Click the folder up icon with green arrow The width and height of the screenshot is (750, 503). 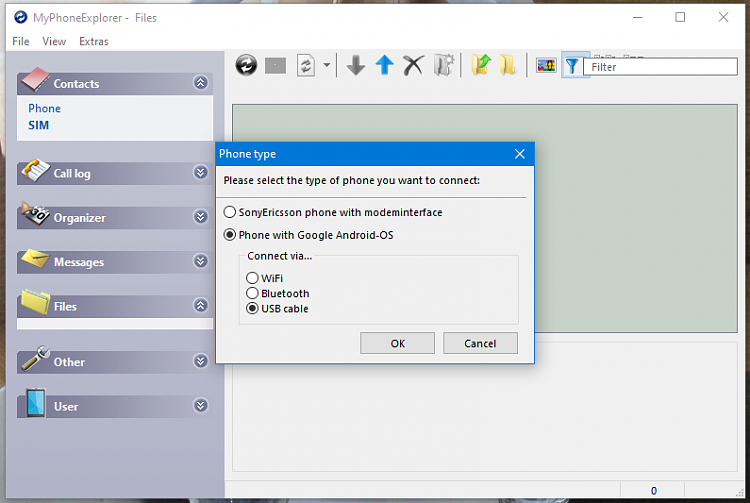481,66
